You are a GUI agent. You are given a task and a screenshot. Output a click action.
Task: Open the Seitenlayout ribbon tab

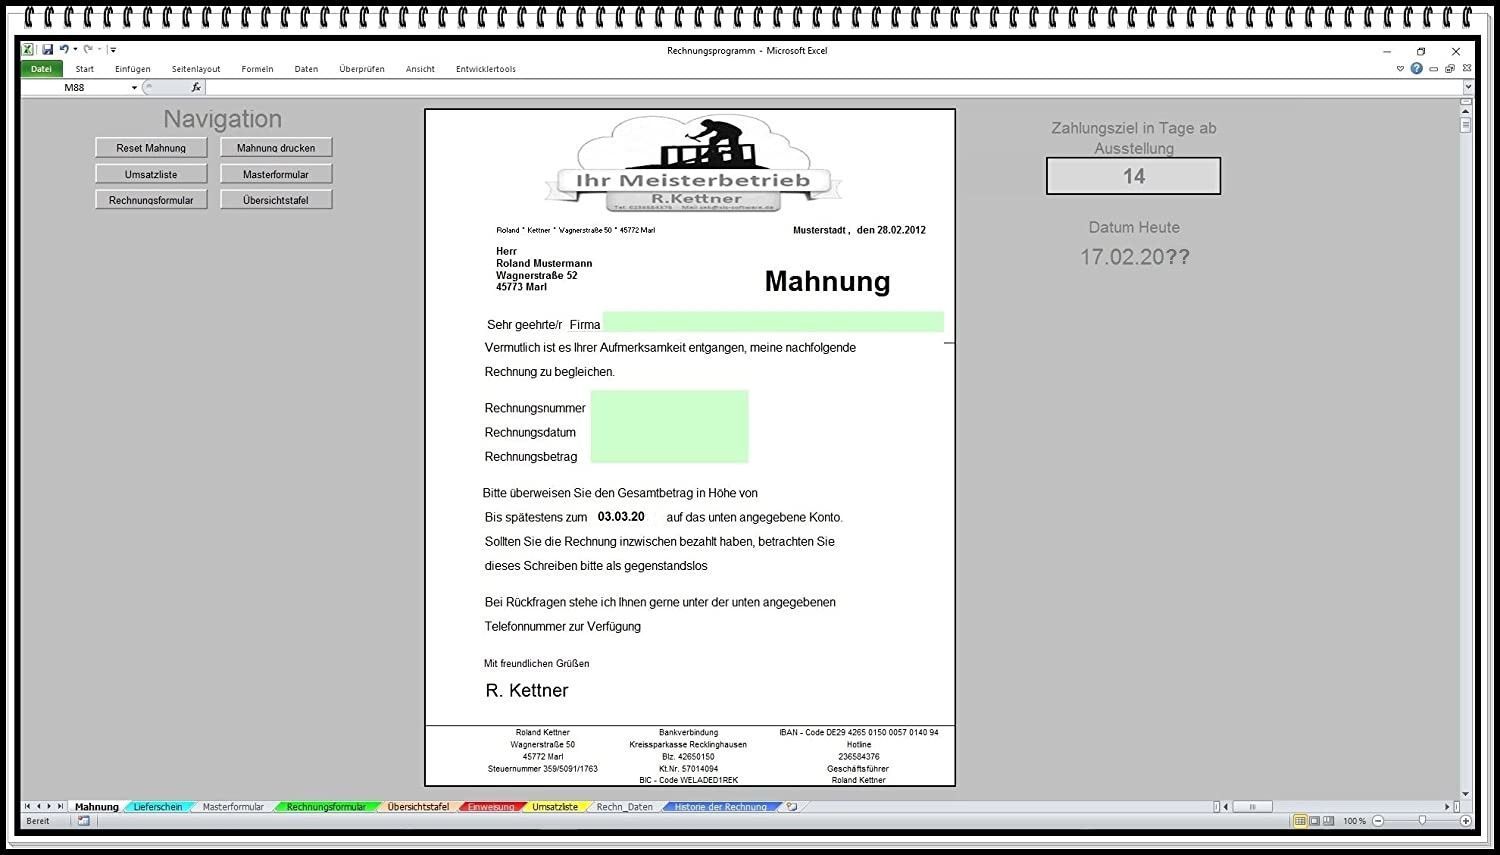tap(196, 69)
